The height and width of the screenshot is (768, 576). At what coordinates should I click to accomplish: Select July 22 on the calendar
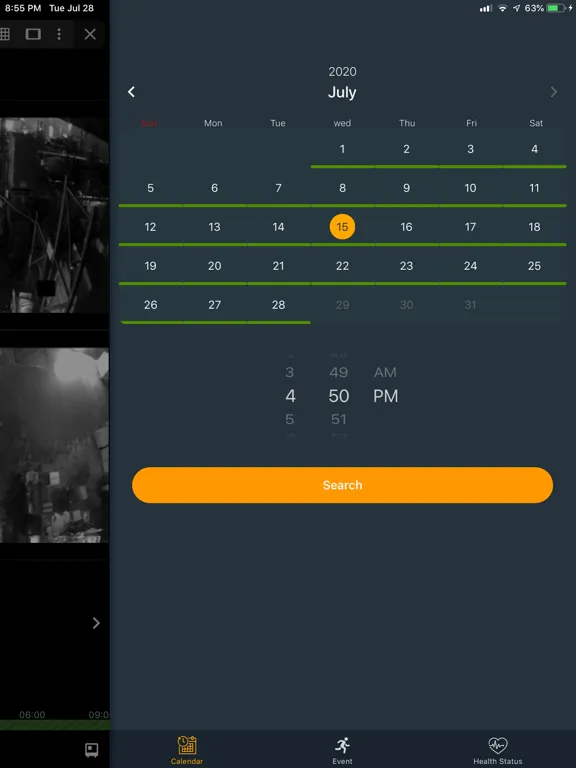tap(342, 266)
